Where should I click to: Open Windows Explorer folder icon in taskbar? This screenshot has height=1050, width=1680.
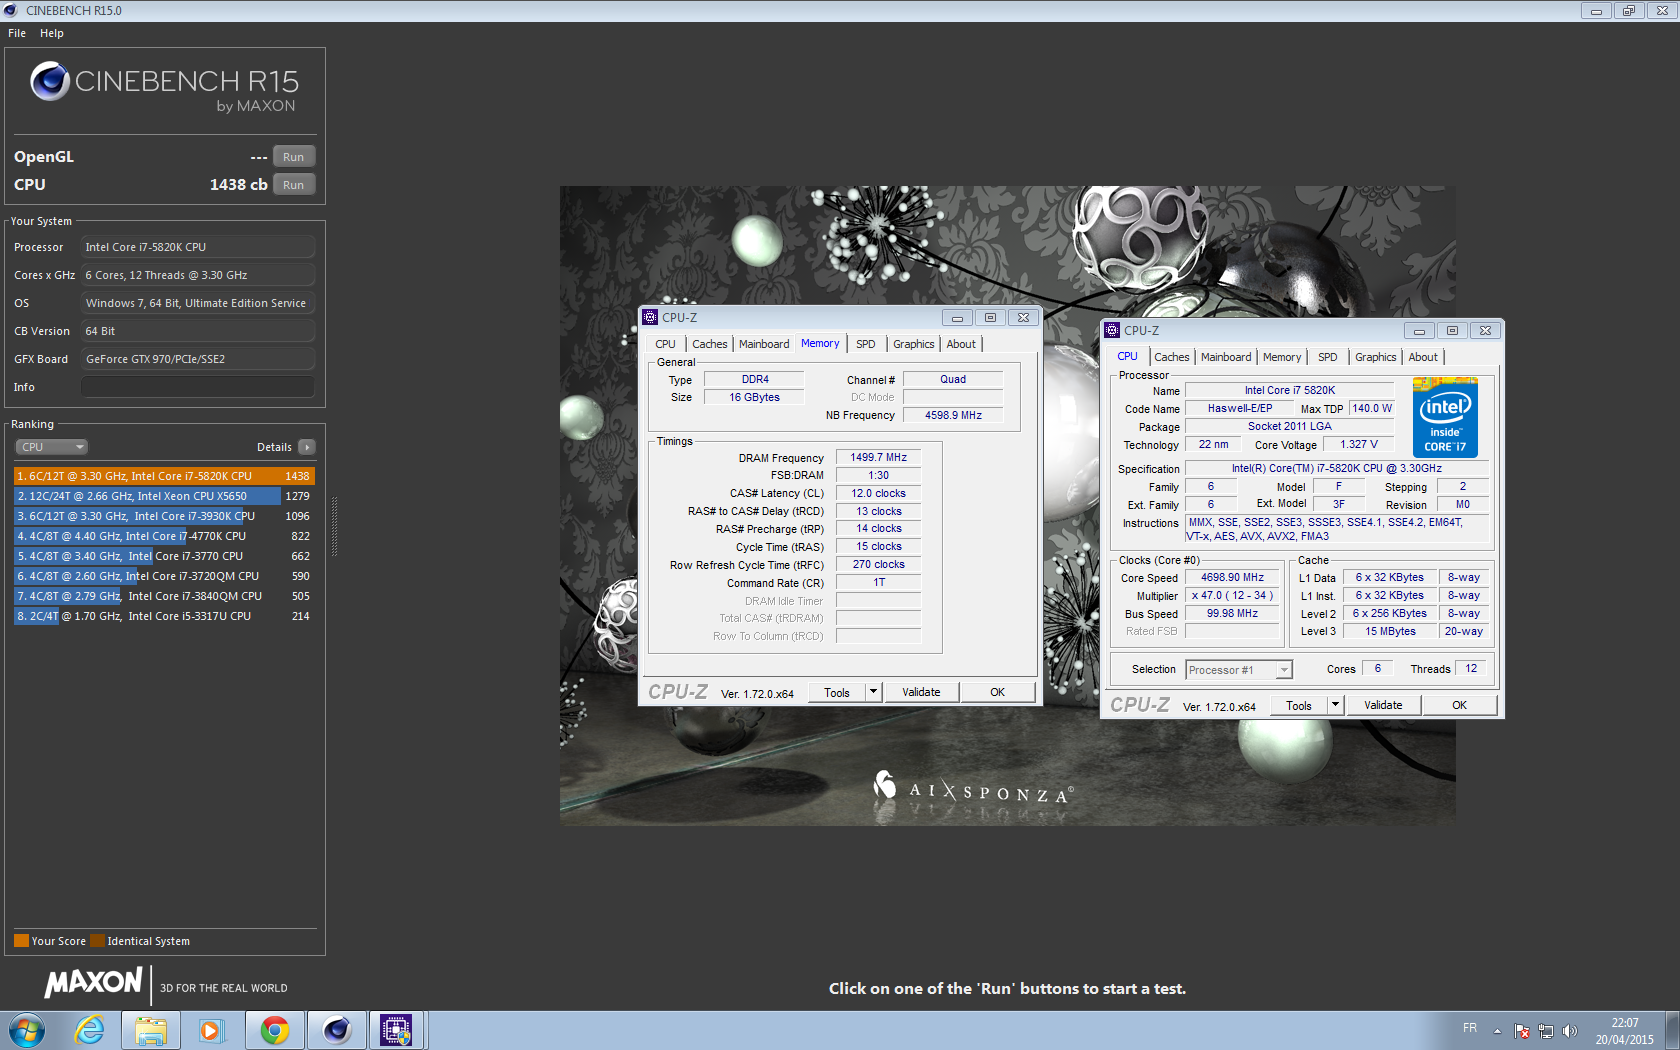(151, 1030)
